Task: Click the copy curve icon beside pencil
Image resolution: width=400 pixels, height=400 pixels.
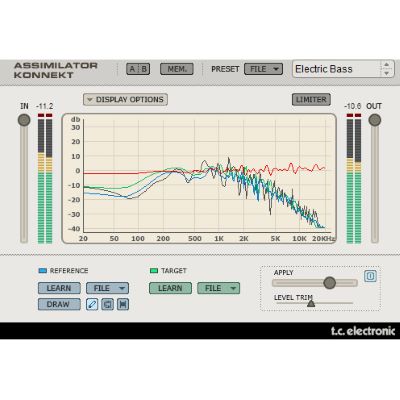Action: pyautogui.click(x=107, y=304)
